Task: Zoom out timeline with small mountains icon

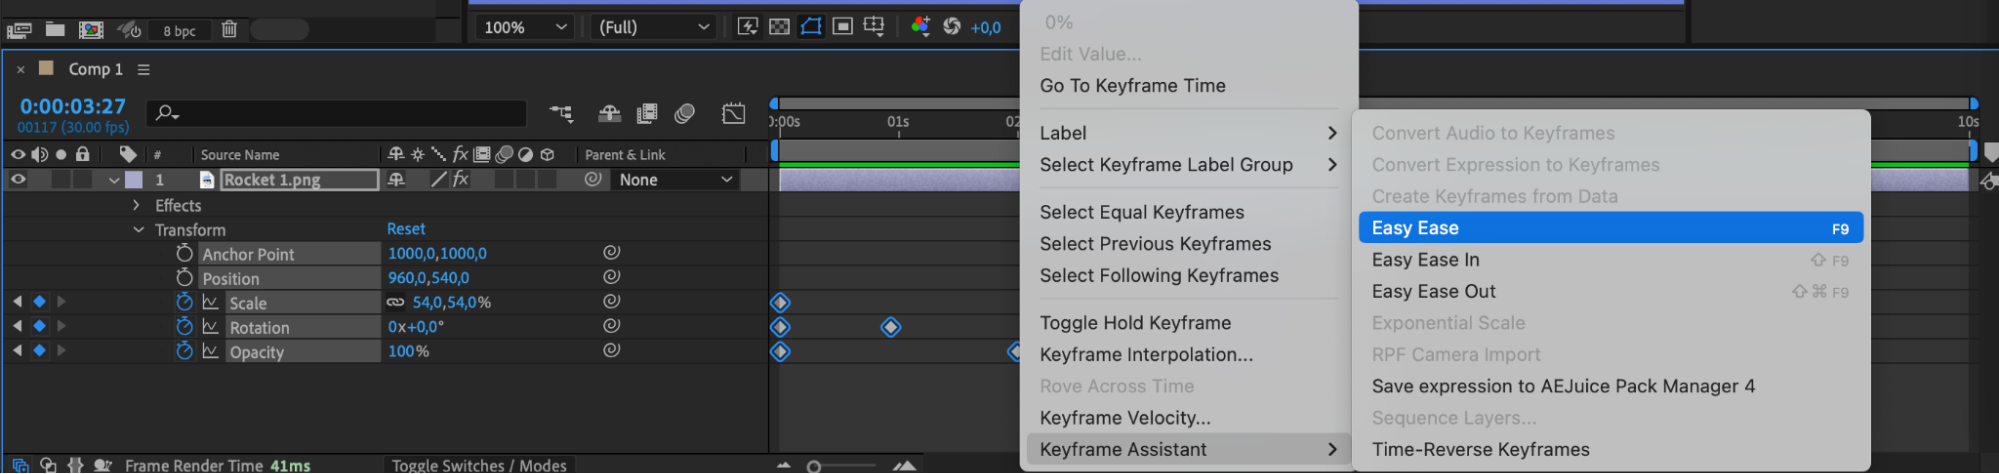Action: [x=783, y=466]
